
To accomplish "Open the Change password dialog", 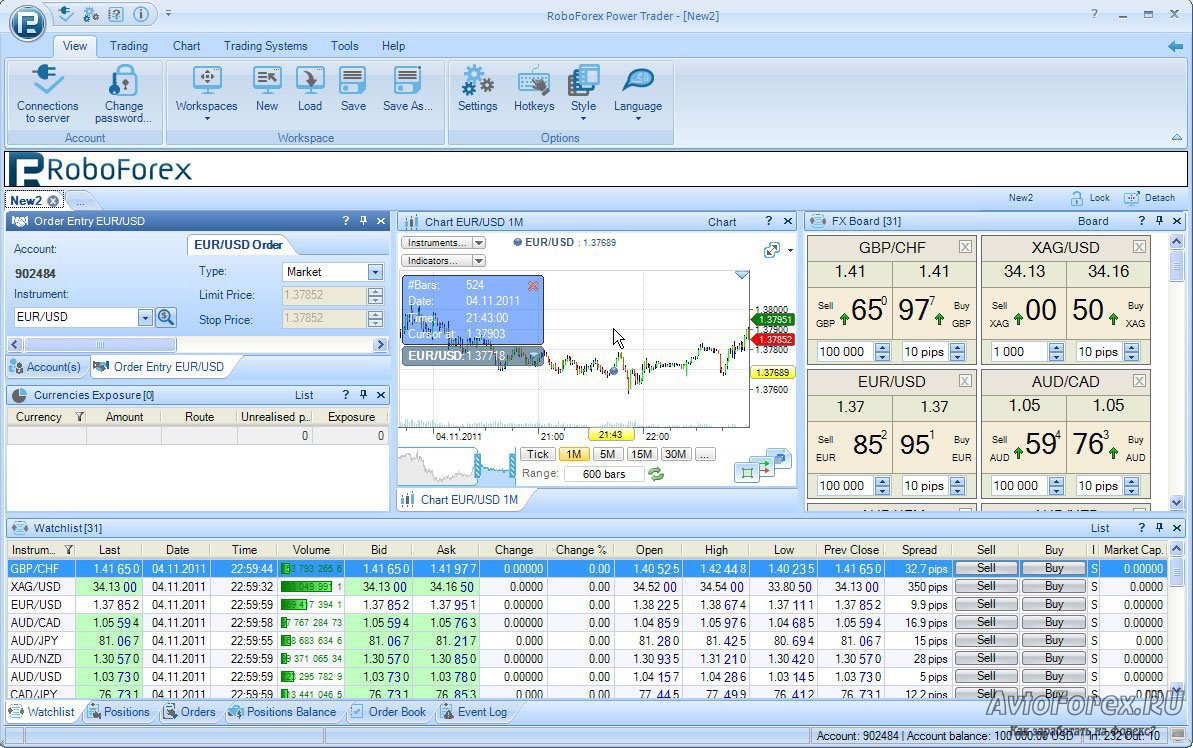I will coord(123,94).
